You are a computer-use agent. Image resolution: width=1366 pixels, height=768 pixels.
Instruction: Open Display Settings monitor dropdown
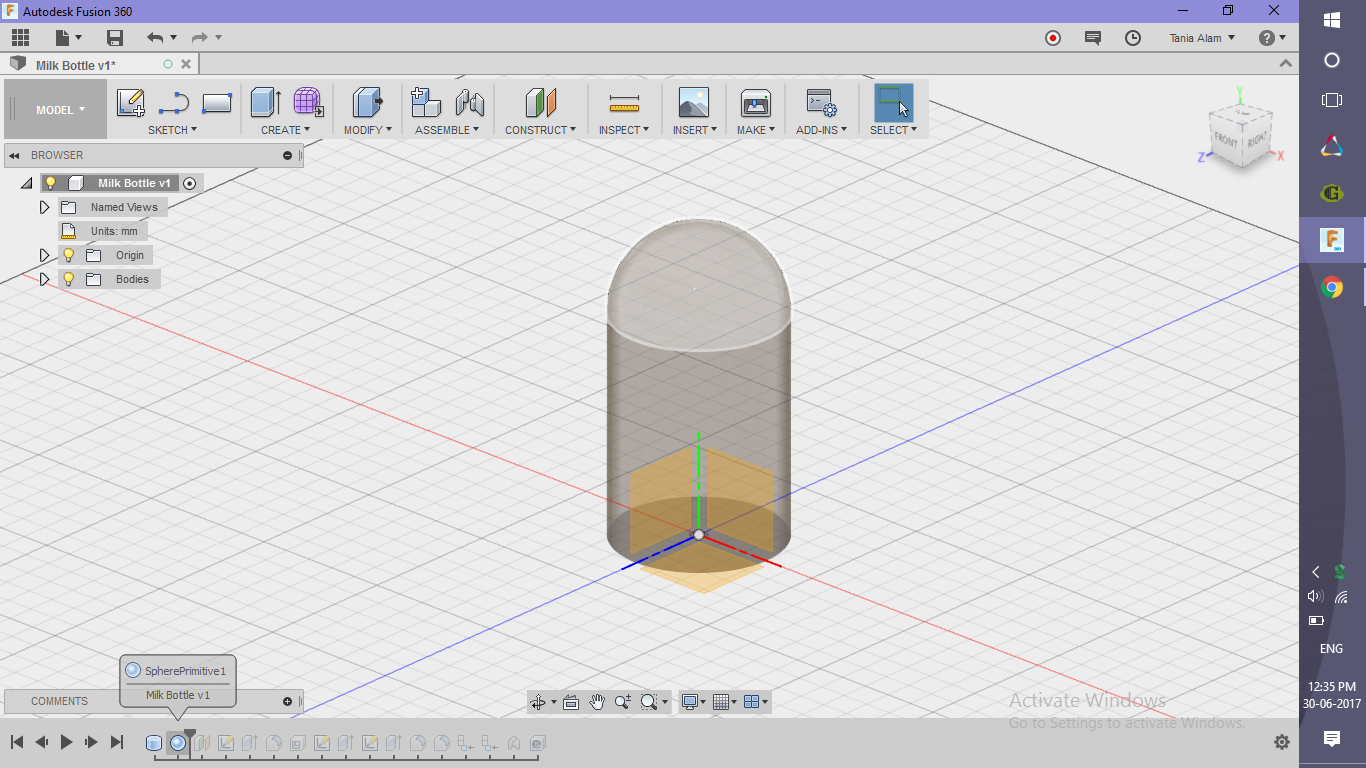(692, 702)
